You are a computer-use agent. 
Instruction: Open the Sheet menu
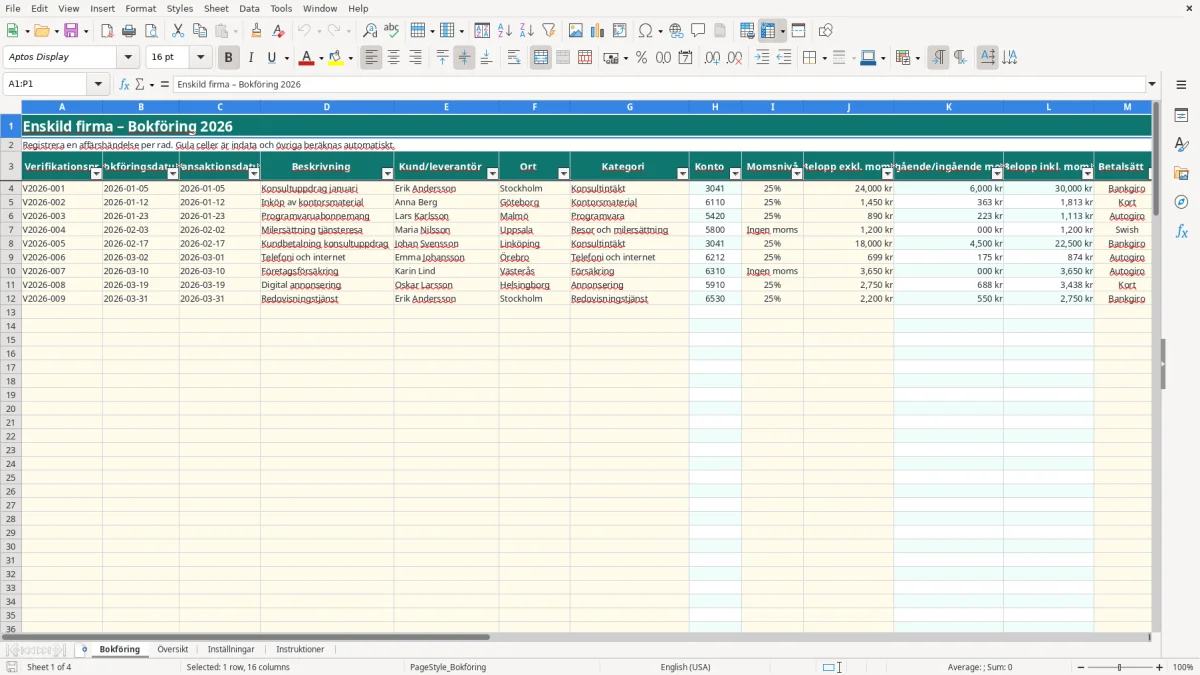coord(216,8)
